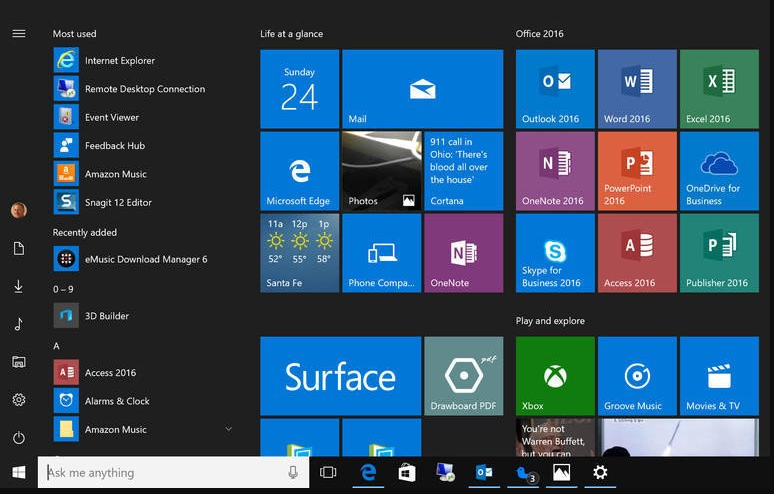Launch Word 2016 tile
The image size is (774, 494).
tap(637, 89)
